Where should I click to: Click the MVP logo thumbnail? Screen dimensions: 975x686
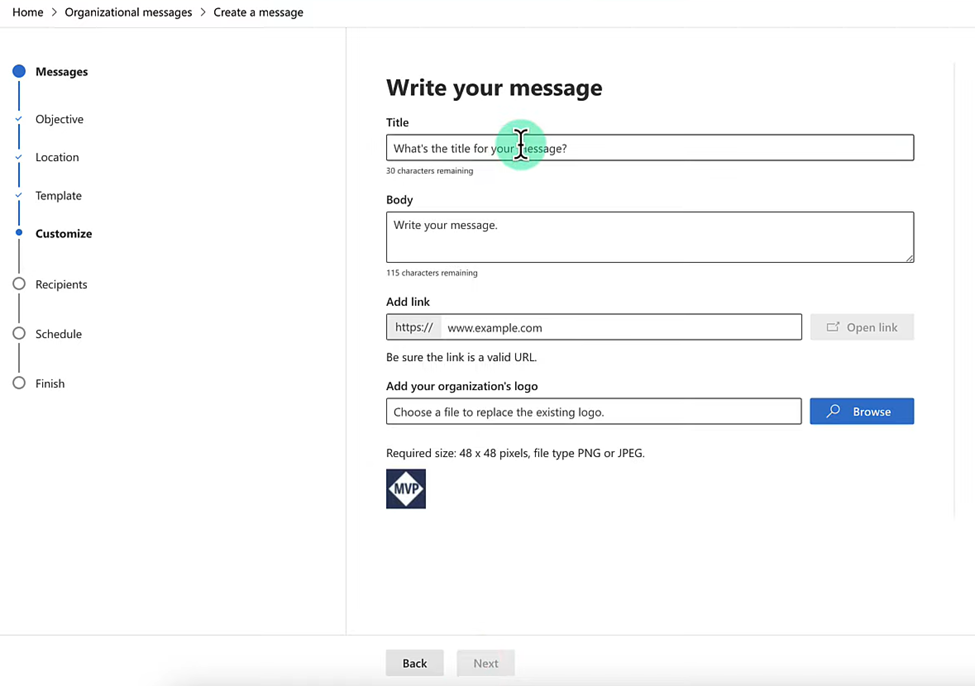click(406, 489)
